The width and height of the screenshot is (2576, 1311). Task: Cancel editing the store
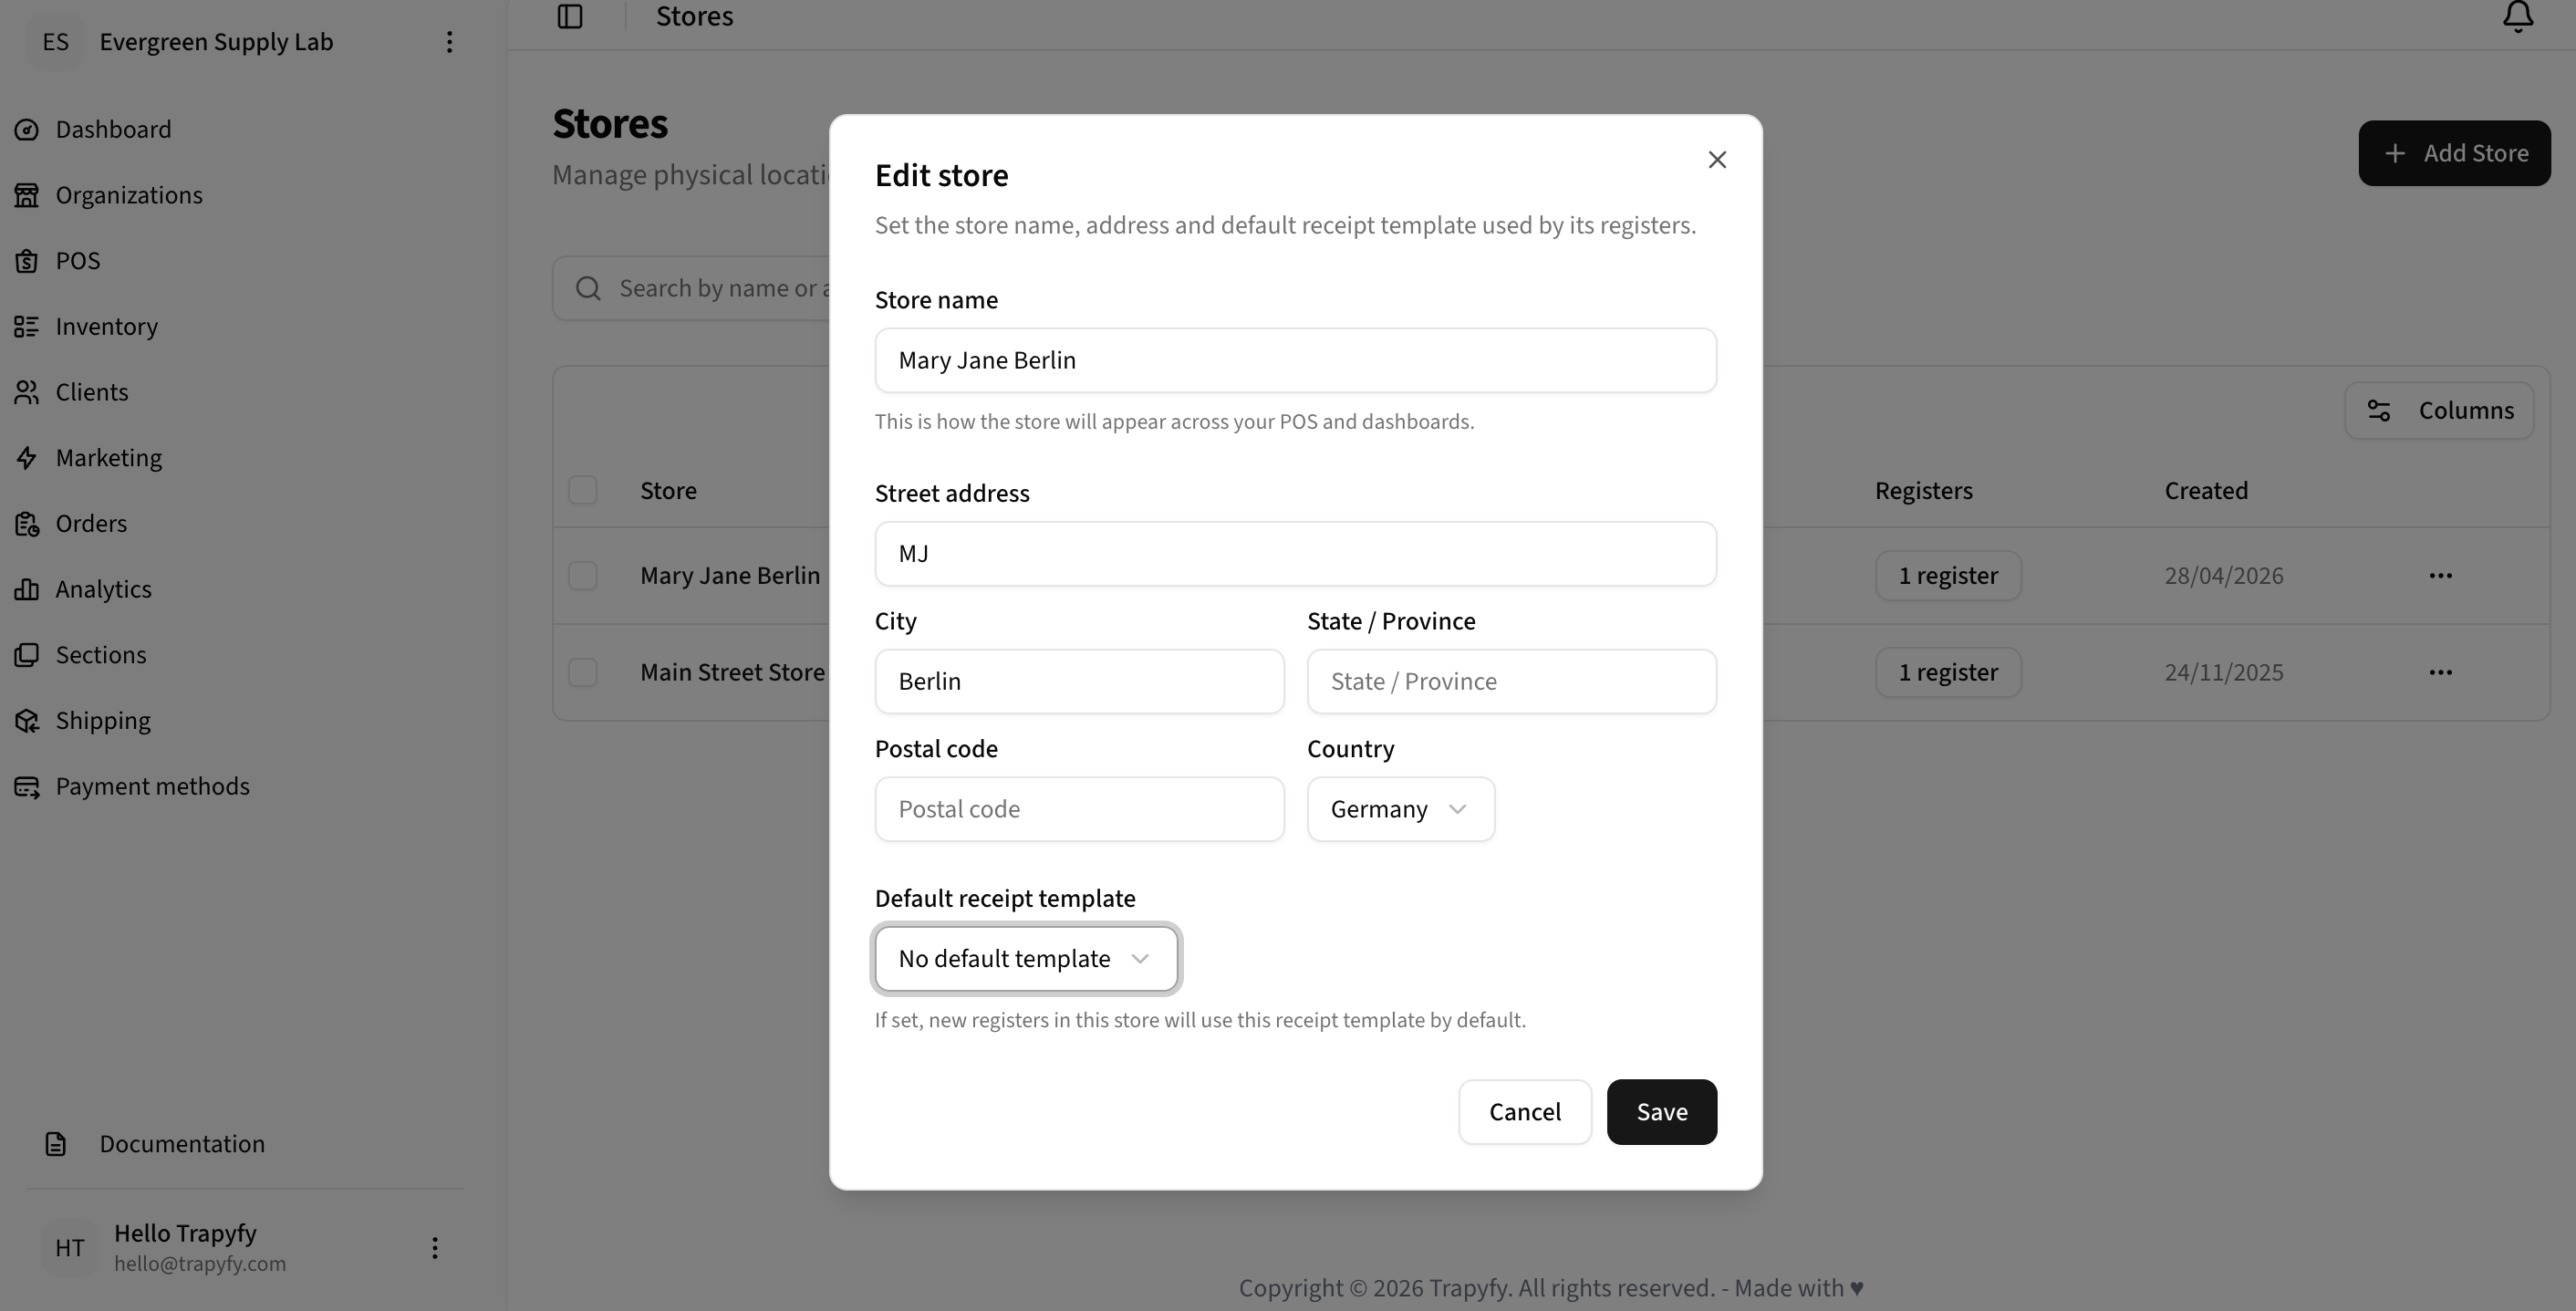[x=1524, y=1112]
